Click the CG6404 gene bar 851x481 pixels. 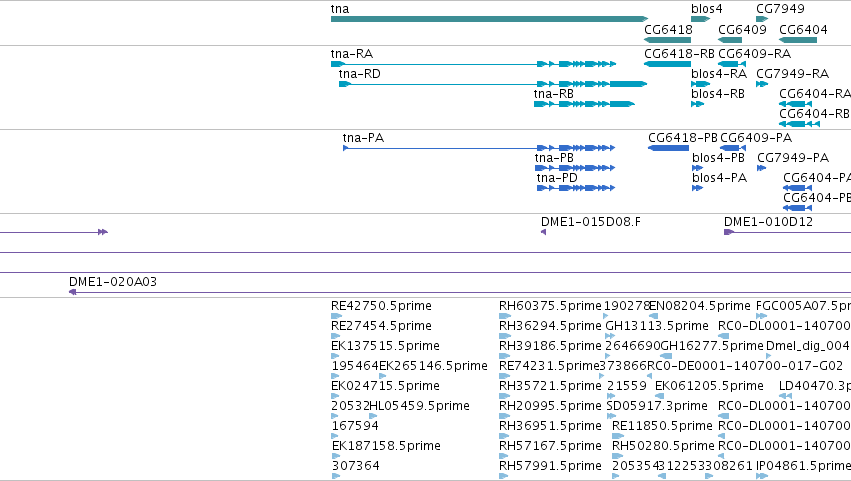(798, 40)
